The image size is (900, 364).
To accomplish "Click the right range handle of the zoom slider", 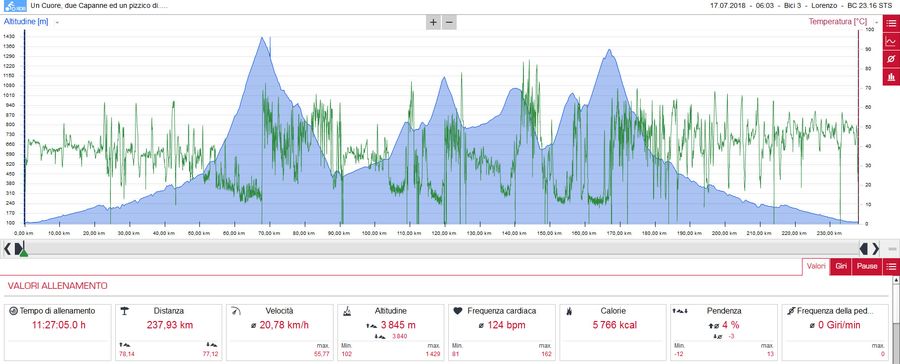I will click(x=864, y=249).
